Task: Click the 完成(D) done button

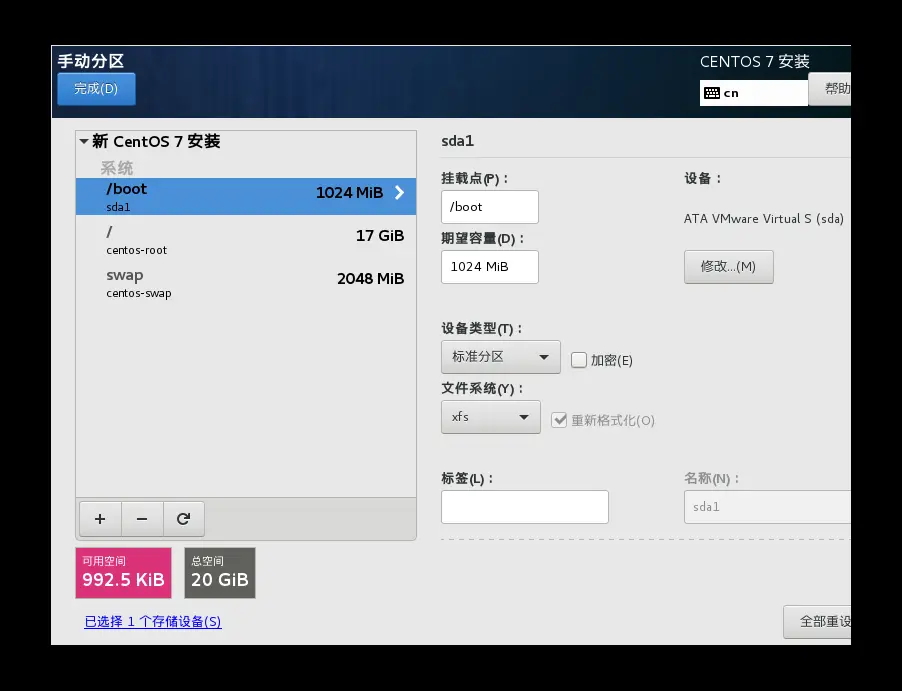Action: click(96, 89)
